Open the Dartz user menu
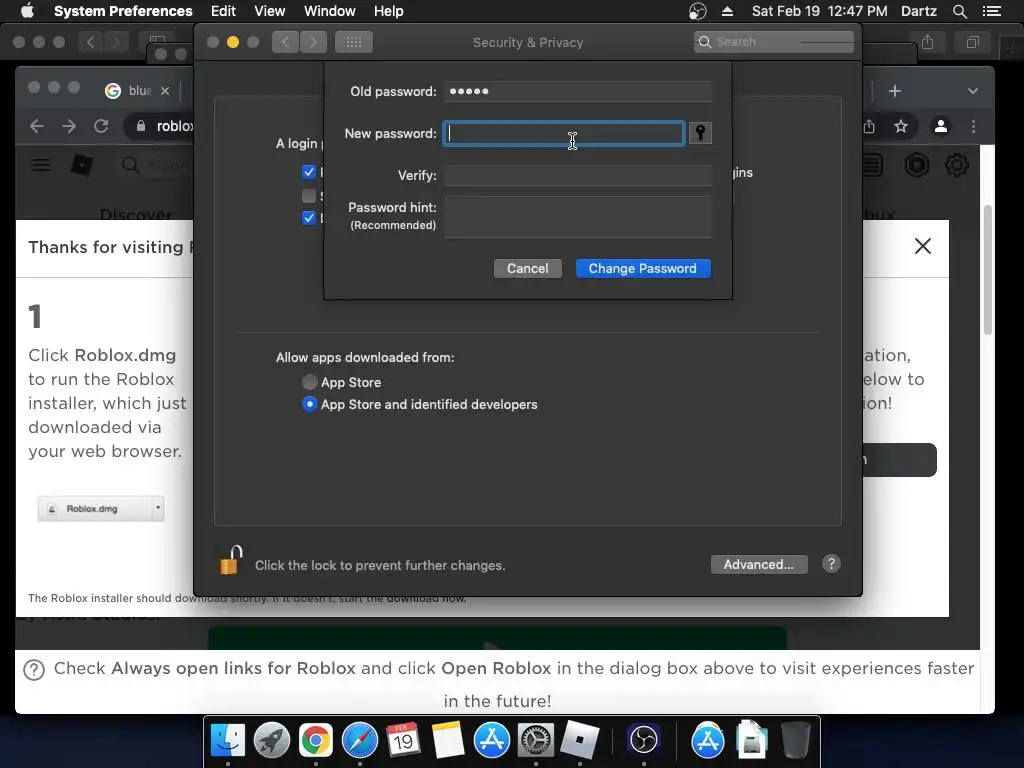 (919, 11)
